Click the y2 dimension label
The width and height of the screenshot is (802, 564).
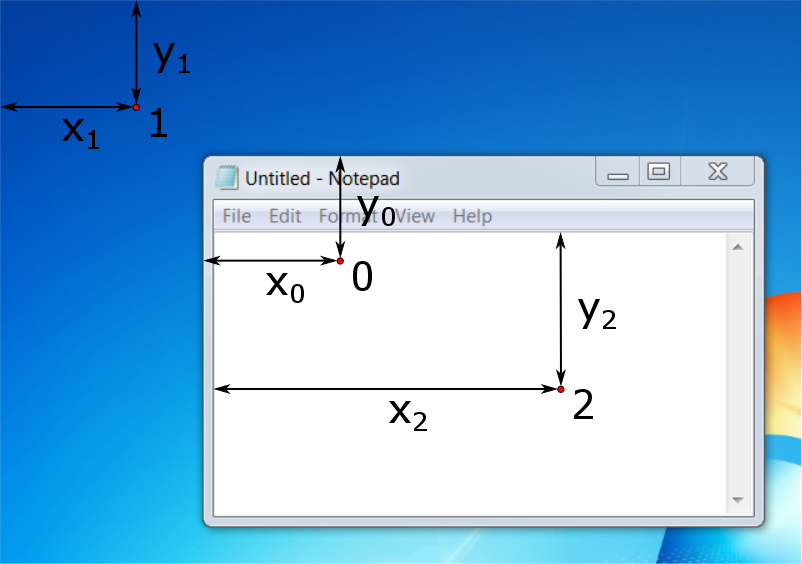(597, 313)
